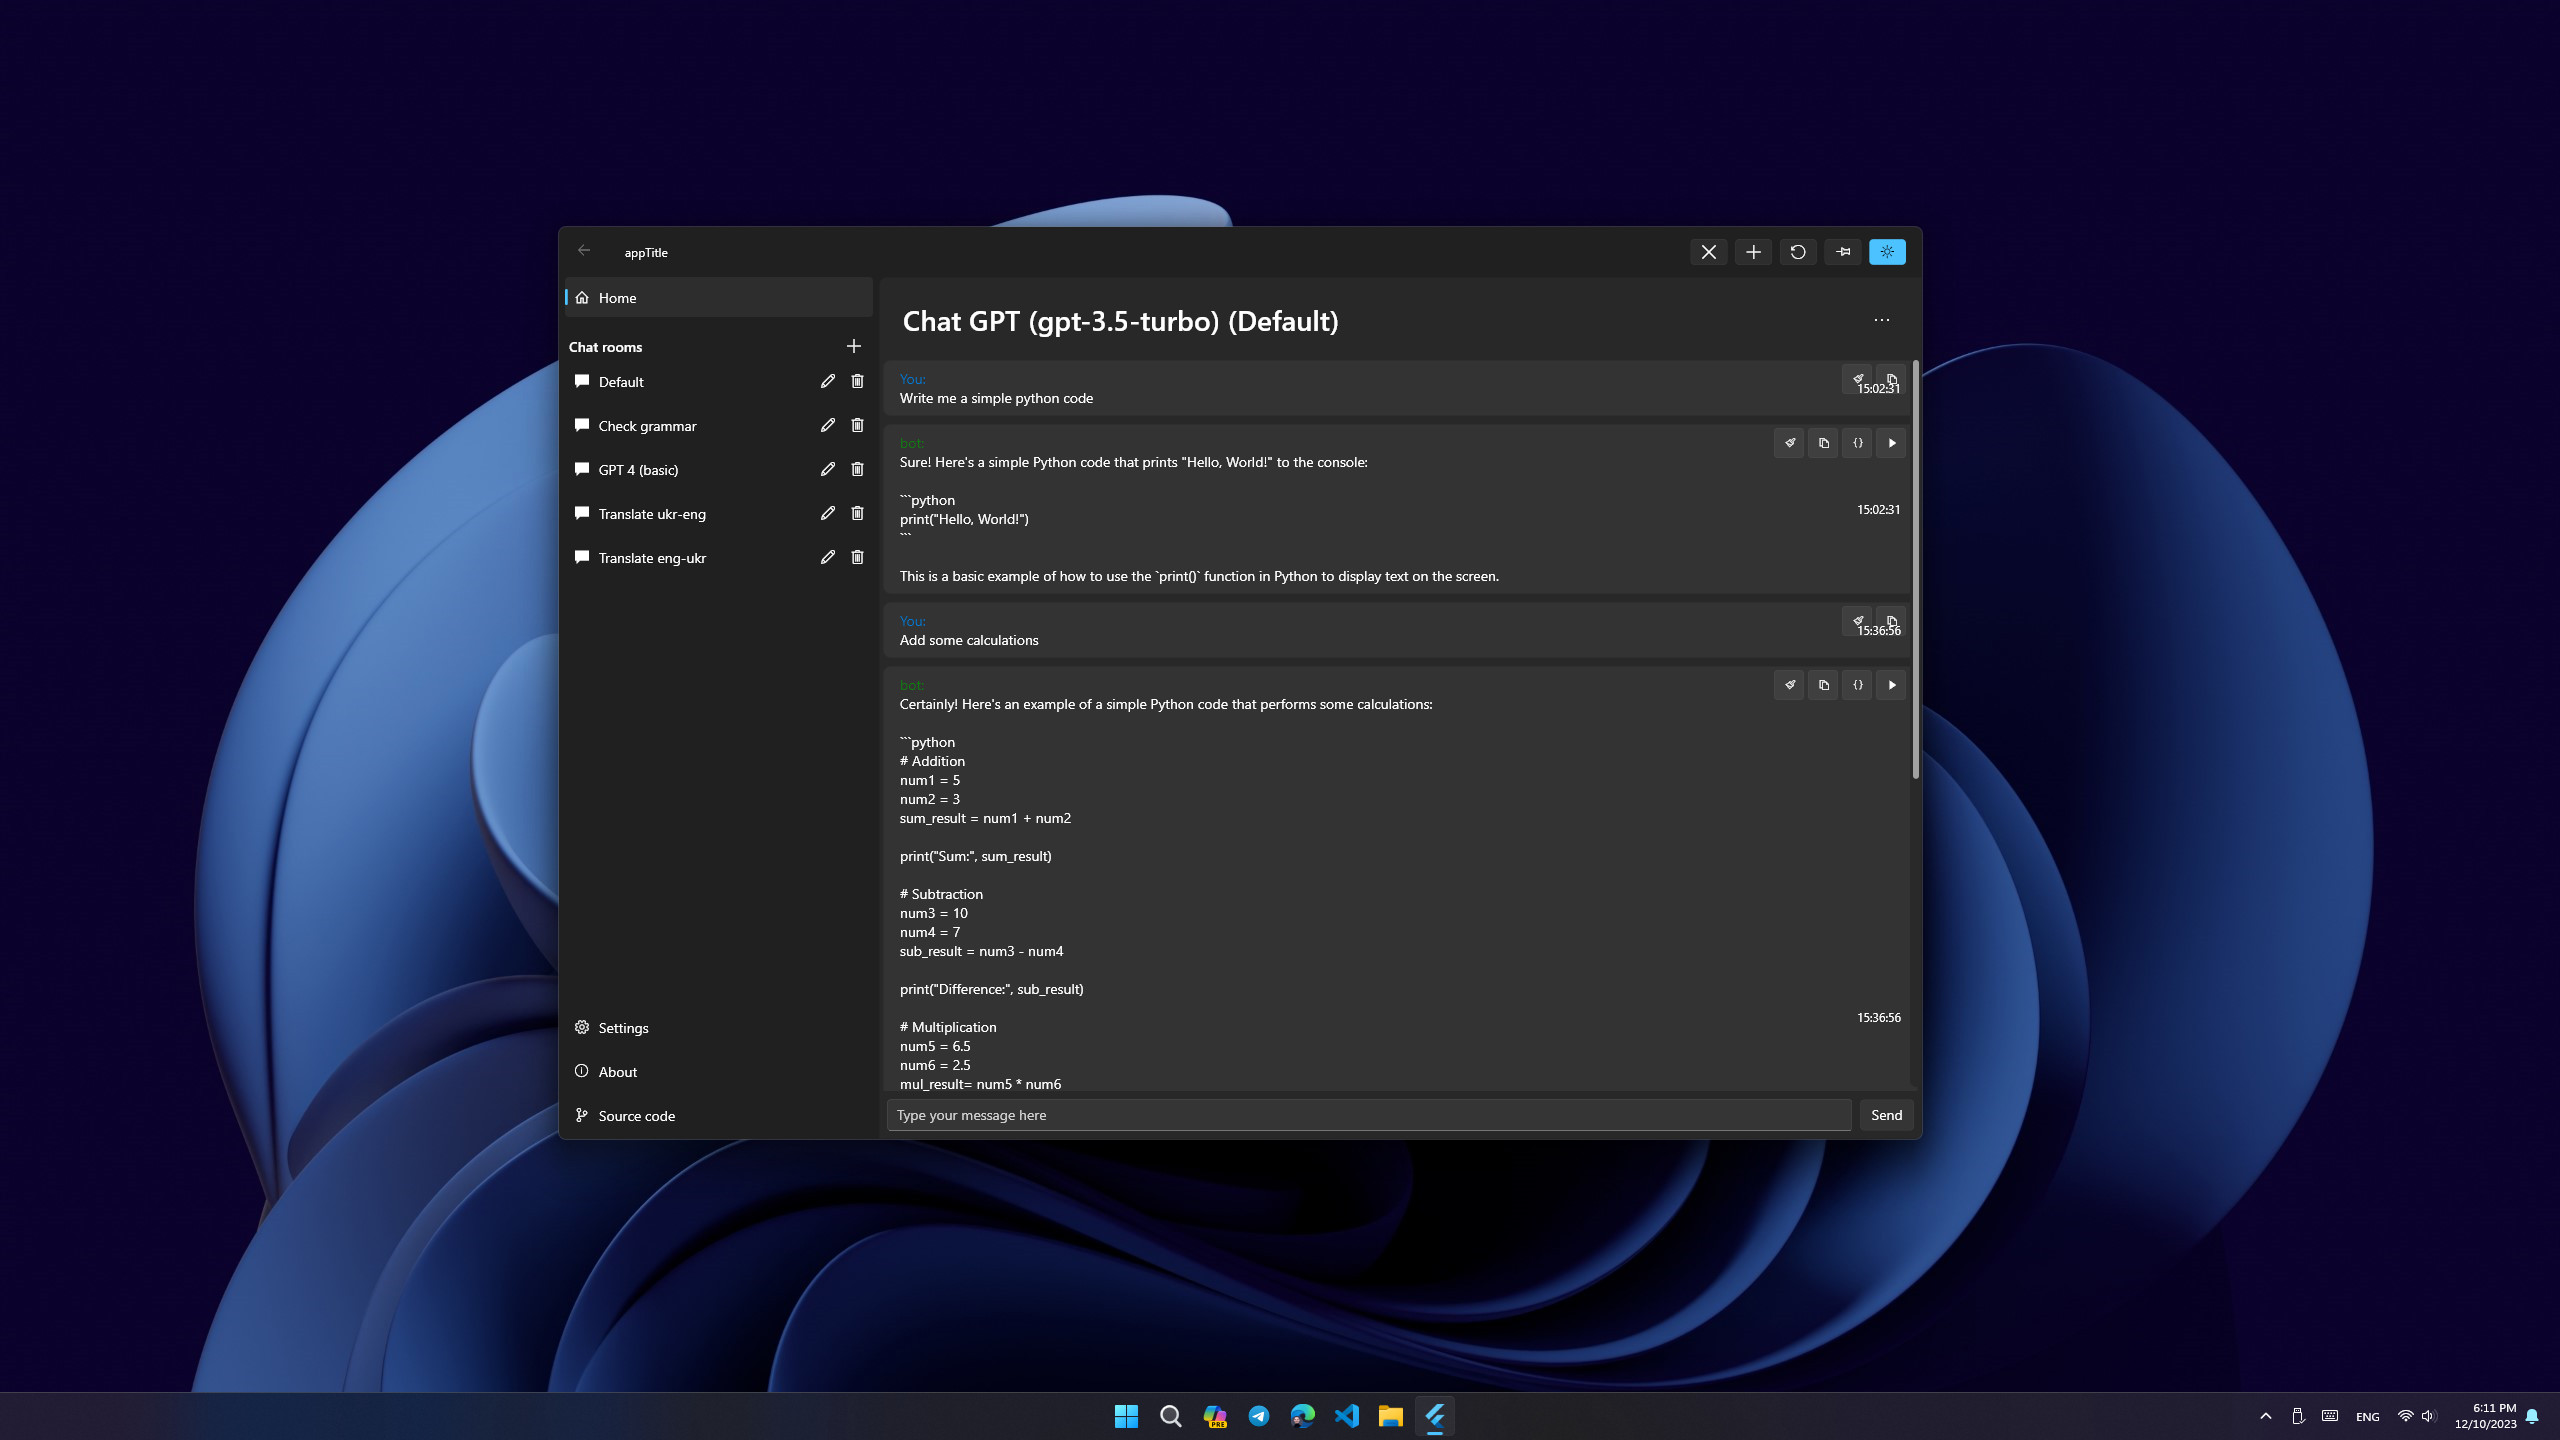Image resolution: width=2560 pixels, height=1440 pixels.
Task: Copy the 'Write me a simple python code' message
Action: pyautogui.click(x=1891, y=379)
